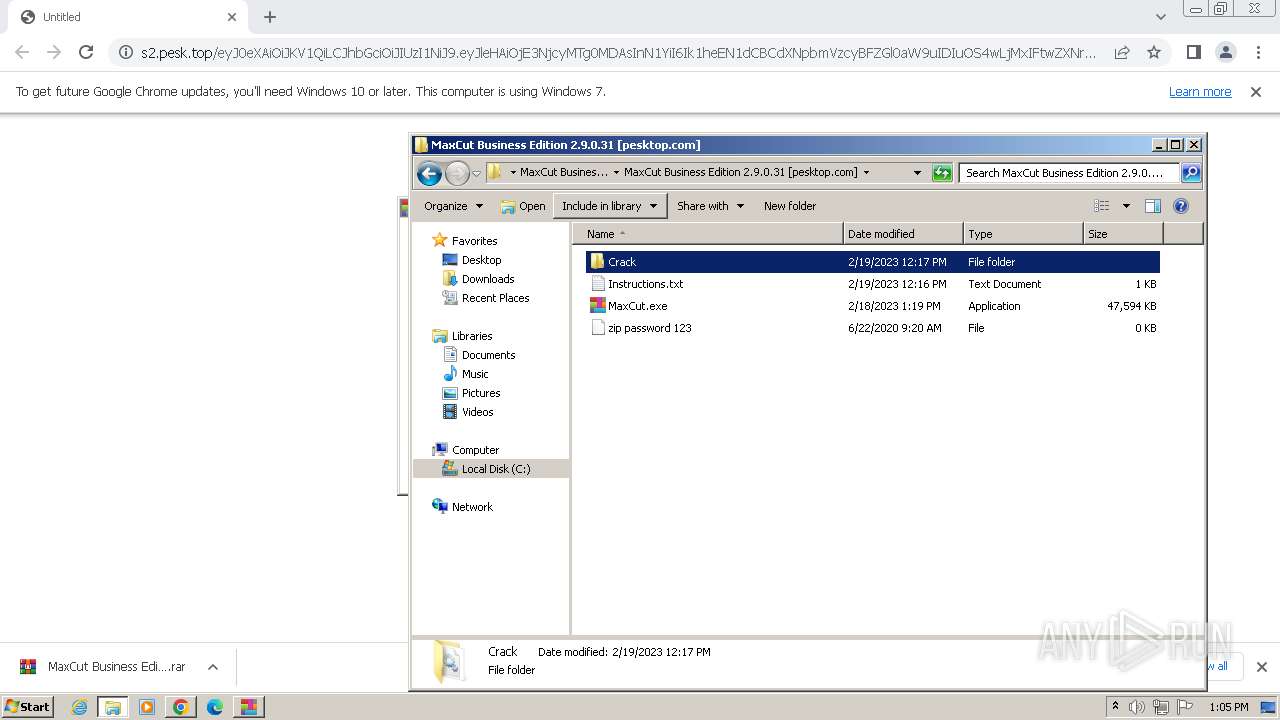Open download item options chevron
The image size is (1280, 720).
(212, 667)
